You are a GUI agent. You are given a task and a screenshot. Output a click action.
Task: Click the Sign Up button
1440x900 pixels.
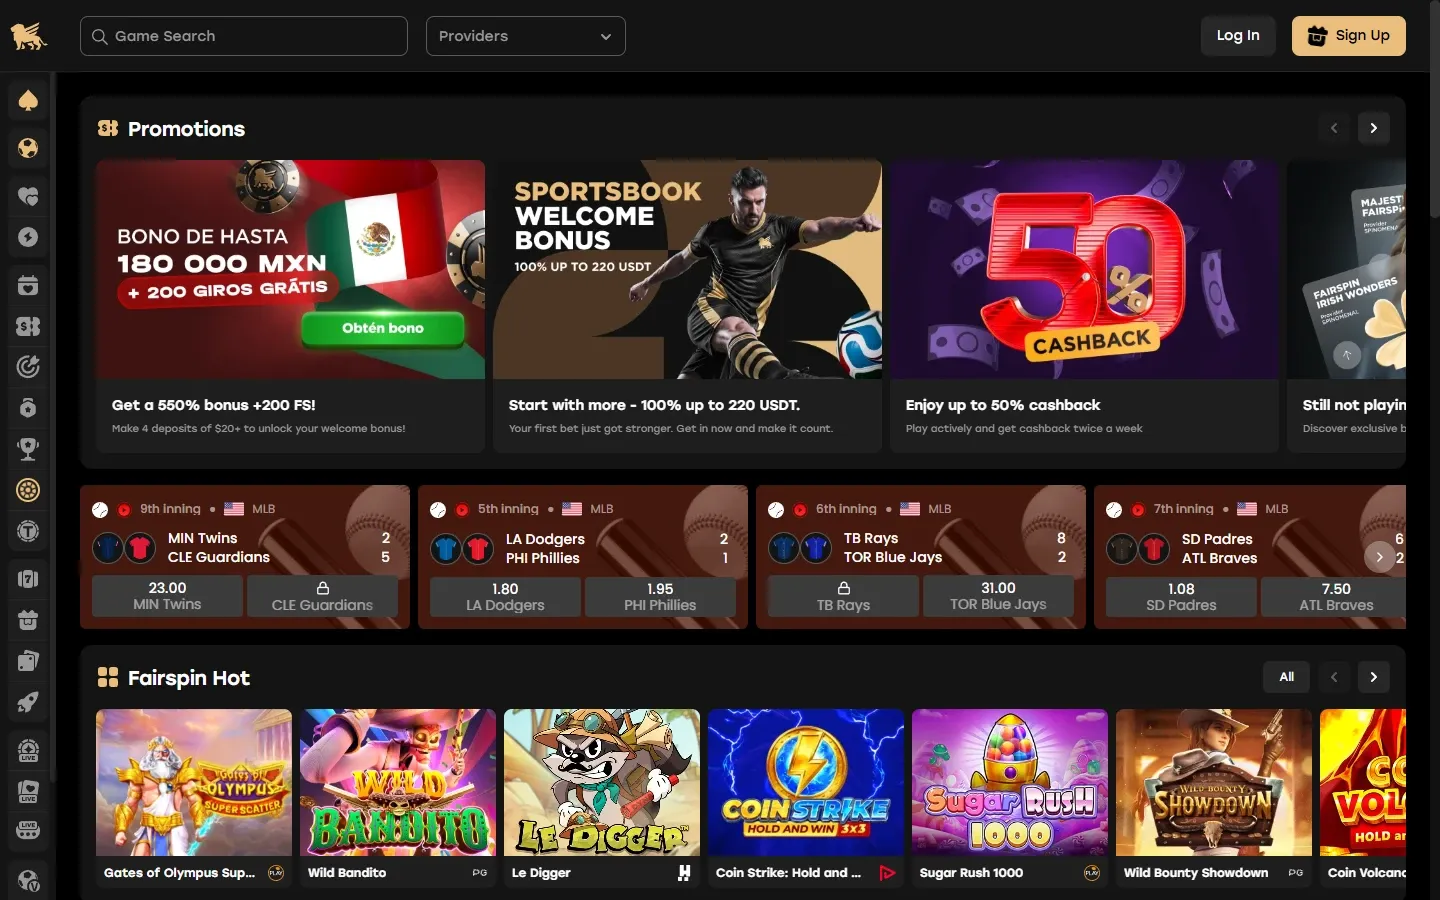click(1348, 35)
